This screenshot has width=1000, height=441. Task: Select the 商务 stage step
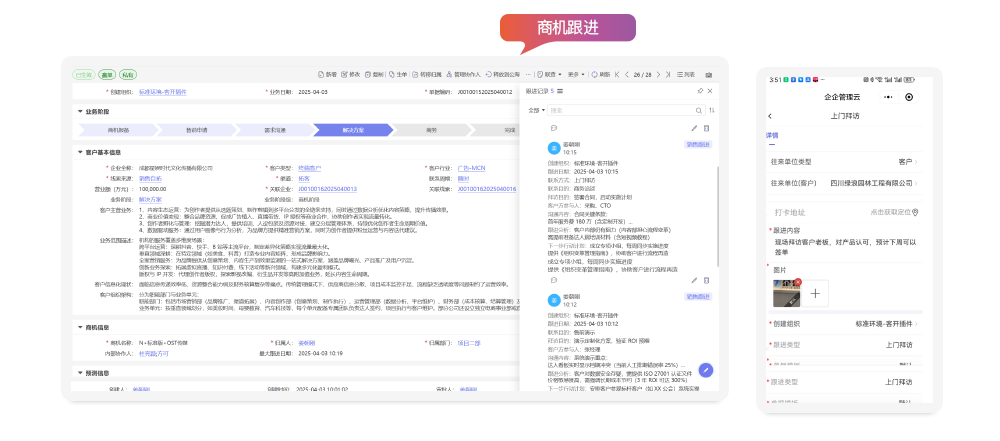pyautogui.click(x=431, y=130)
